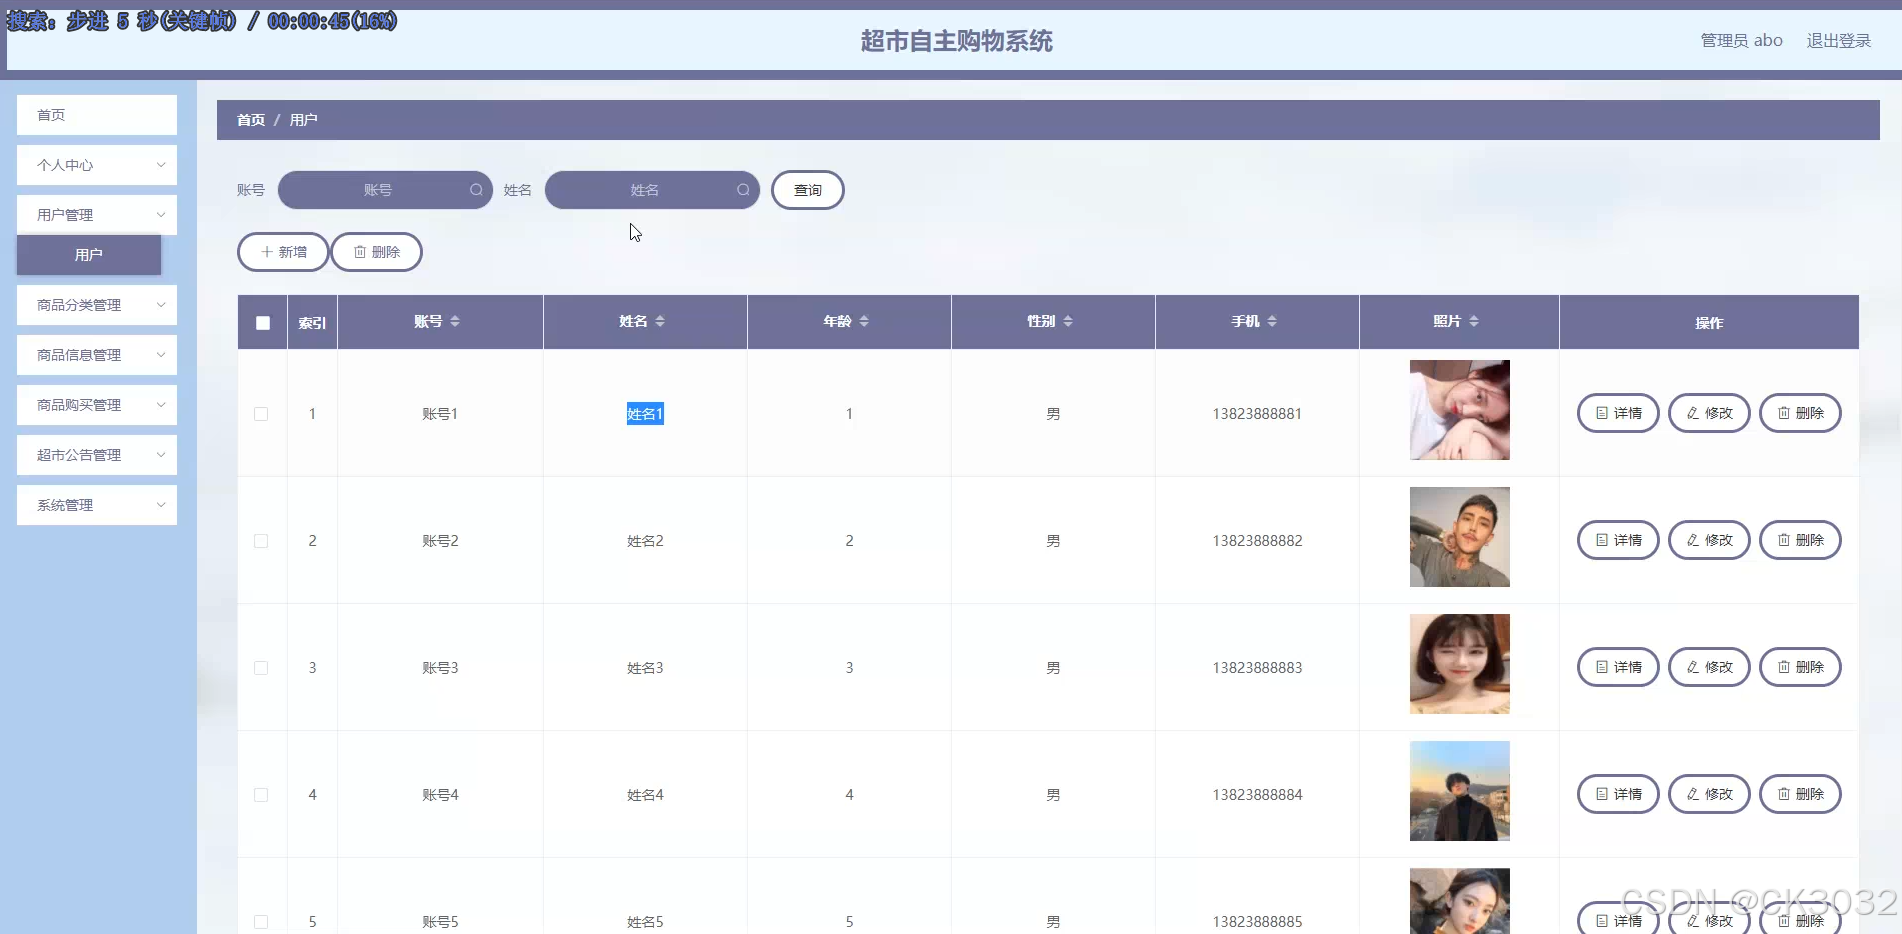Click the 删除 trash icon for 账号3
1902x934 pixels.
coord(1783,667)
